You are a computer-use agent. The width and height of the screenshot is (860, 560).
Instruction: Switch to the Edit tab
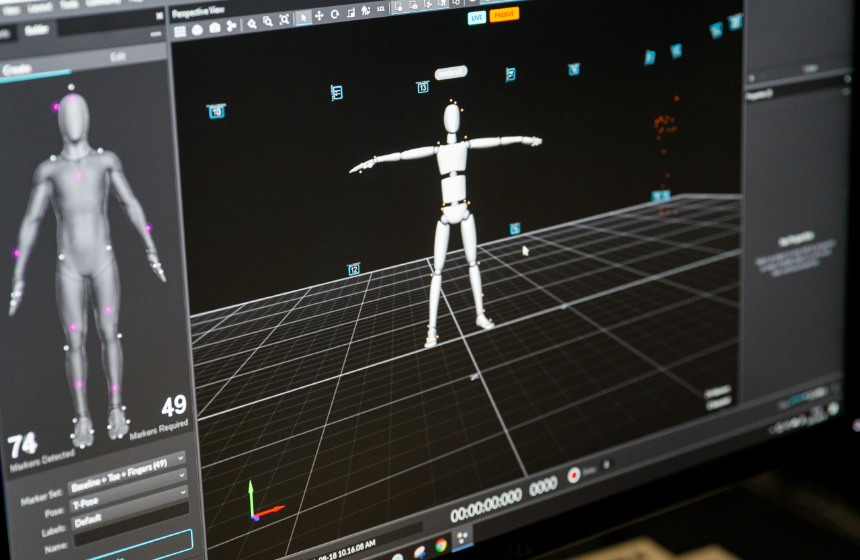pos(118,60)
